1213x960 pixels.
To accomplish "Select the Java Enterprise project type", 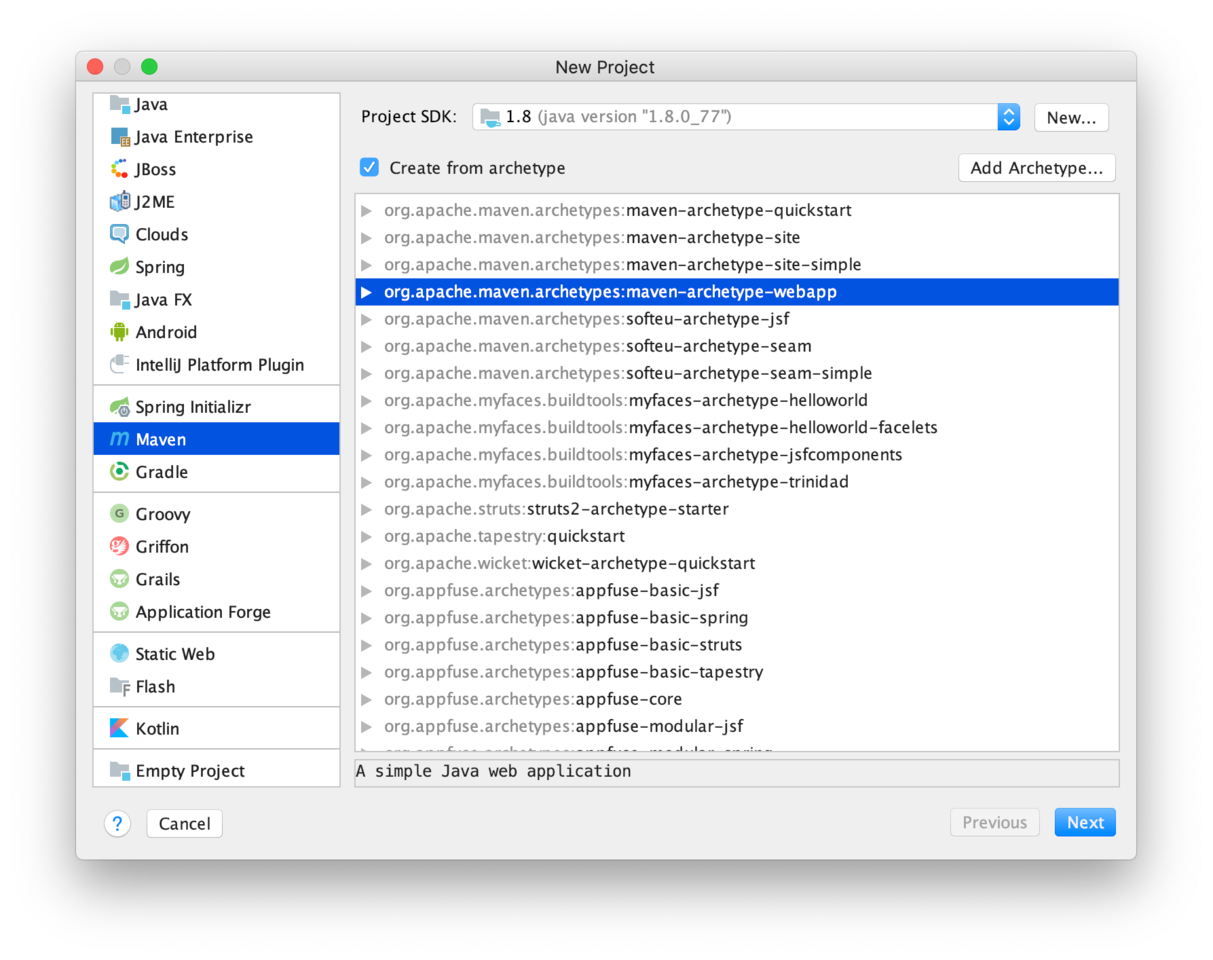I will pyautogui.click(x=216, y=137).
